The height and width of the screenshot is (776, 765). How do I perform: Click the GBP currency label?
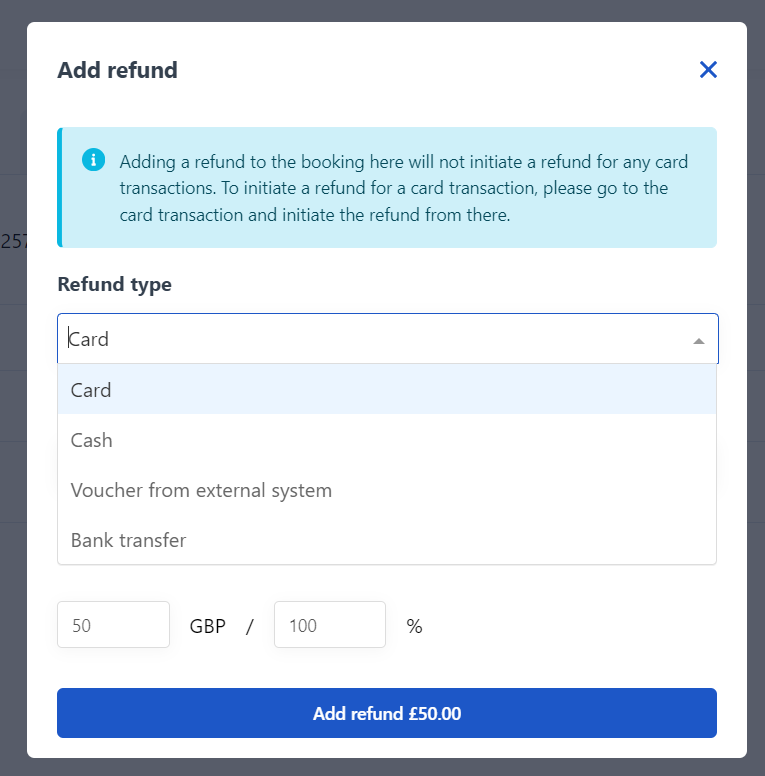(x=208, y=626)
